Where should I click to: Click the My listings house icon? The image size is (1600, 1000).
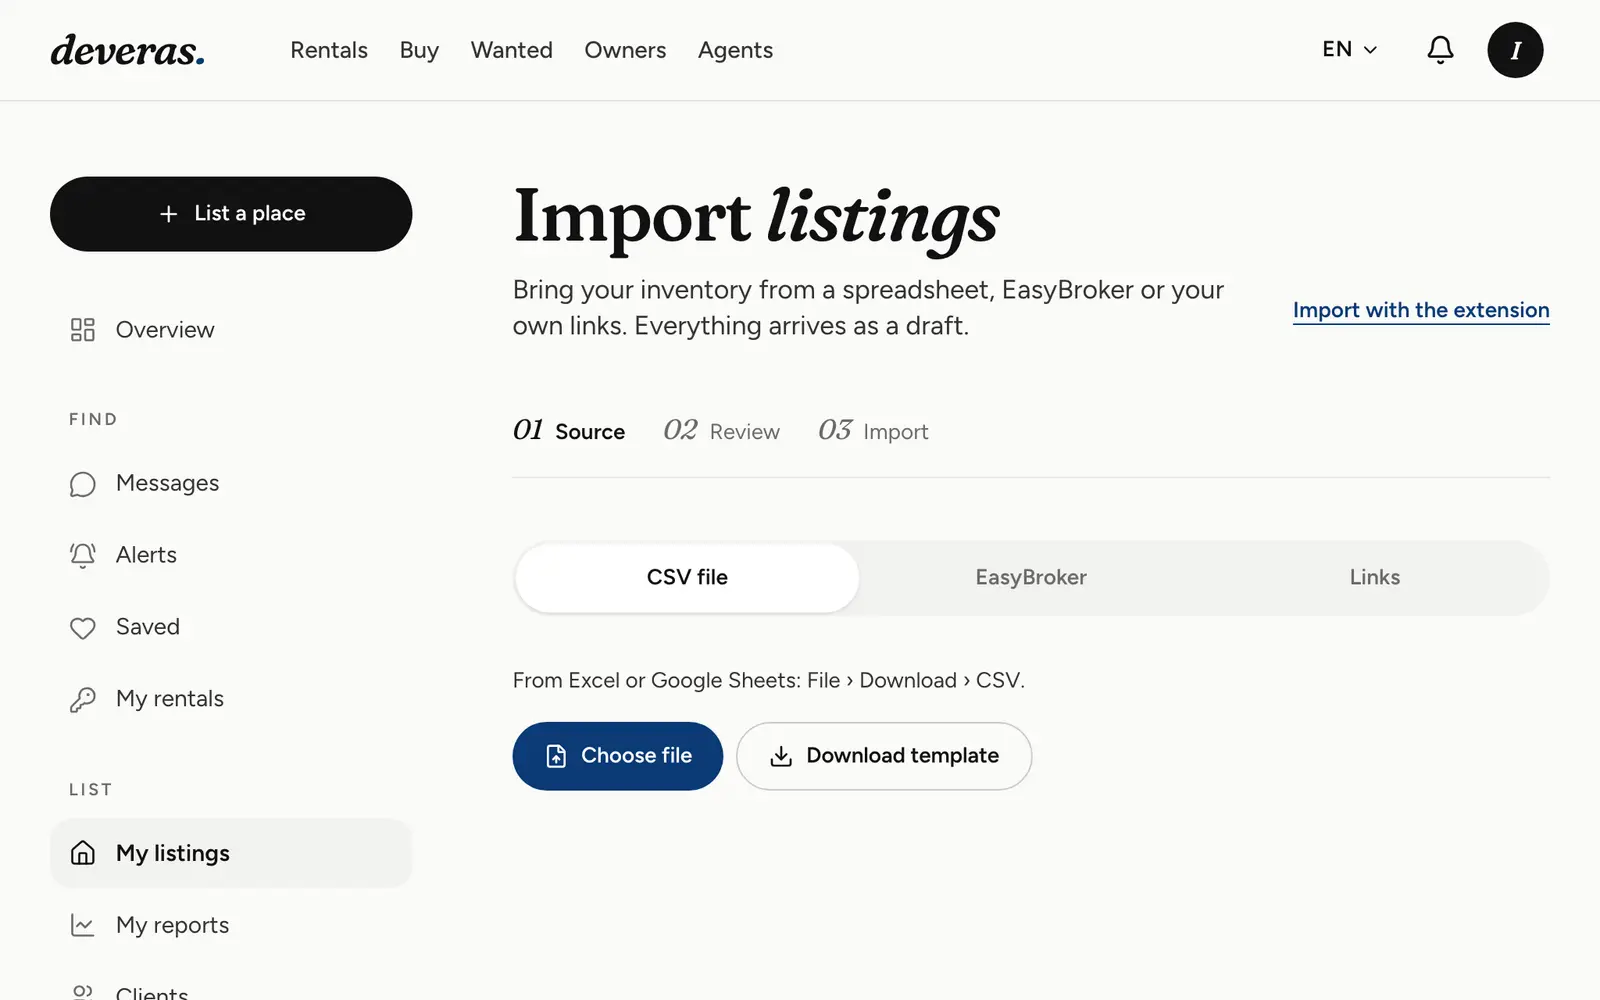coord(83,853)
